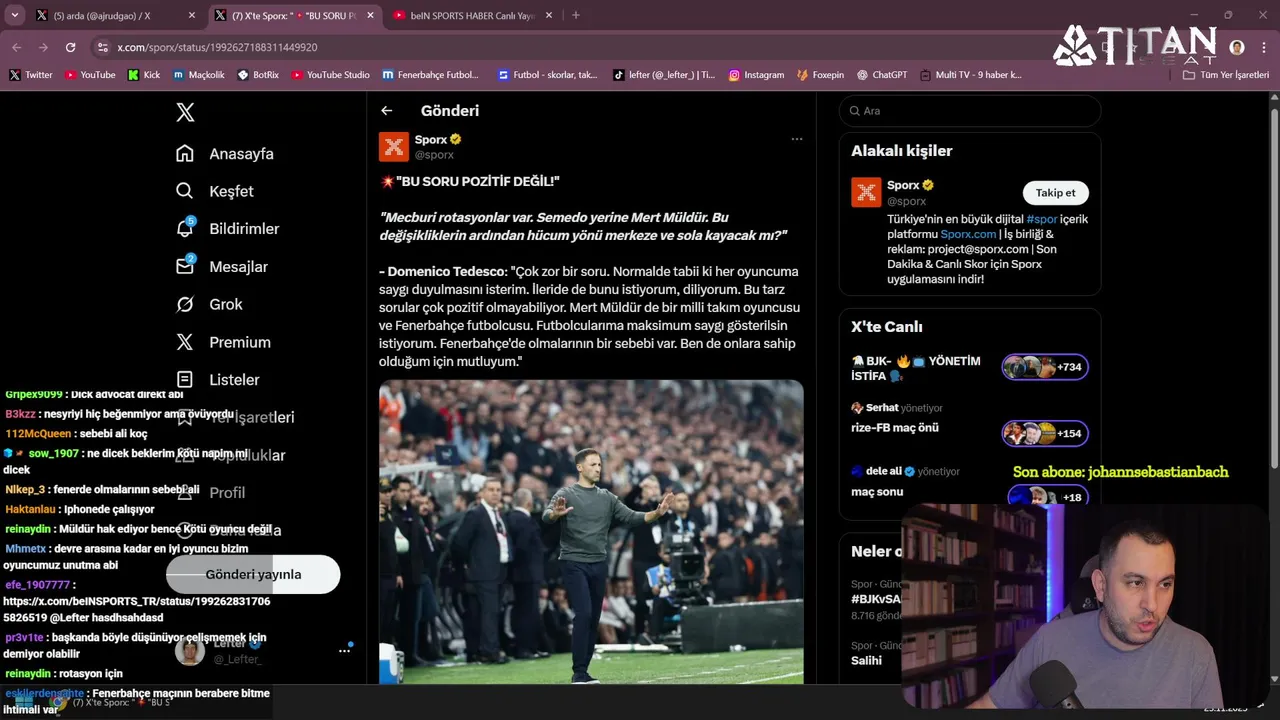The height and width of the screenshot is (720, 1280).
Task: Open Premium page
Action: pos(223,342)
